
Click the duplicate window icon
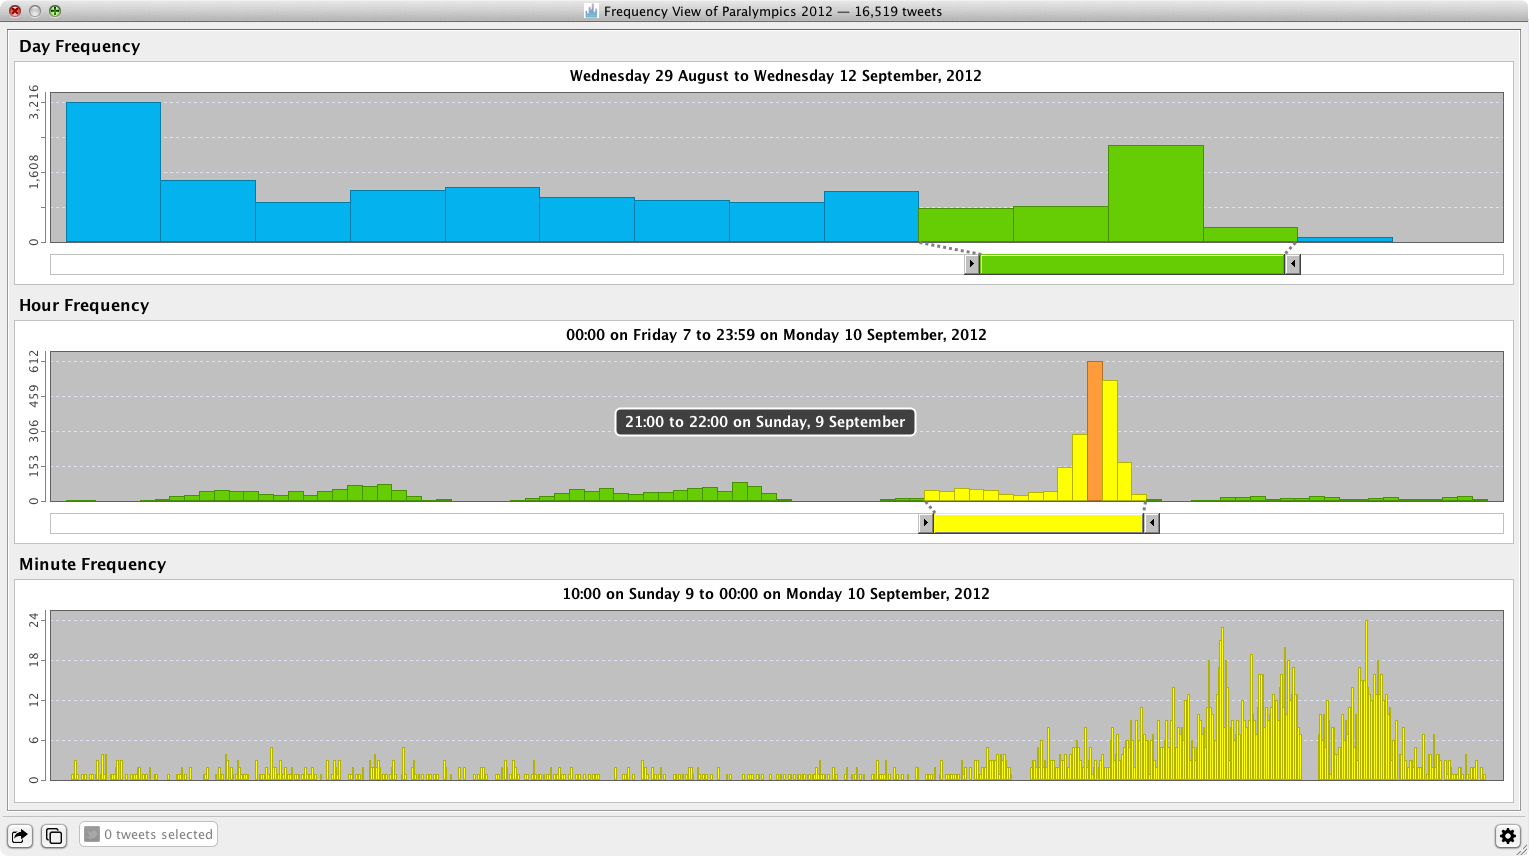54,836
